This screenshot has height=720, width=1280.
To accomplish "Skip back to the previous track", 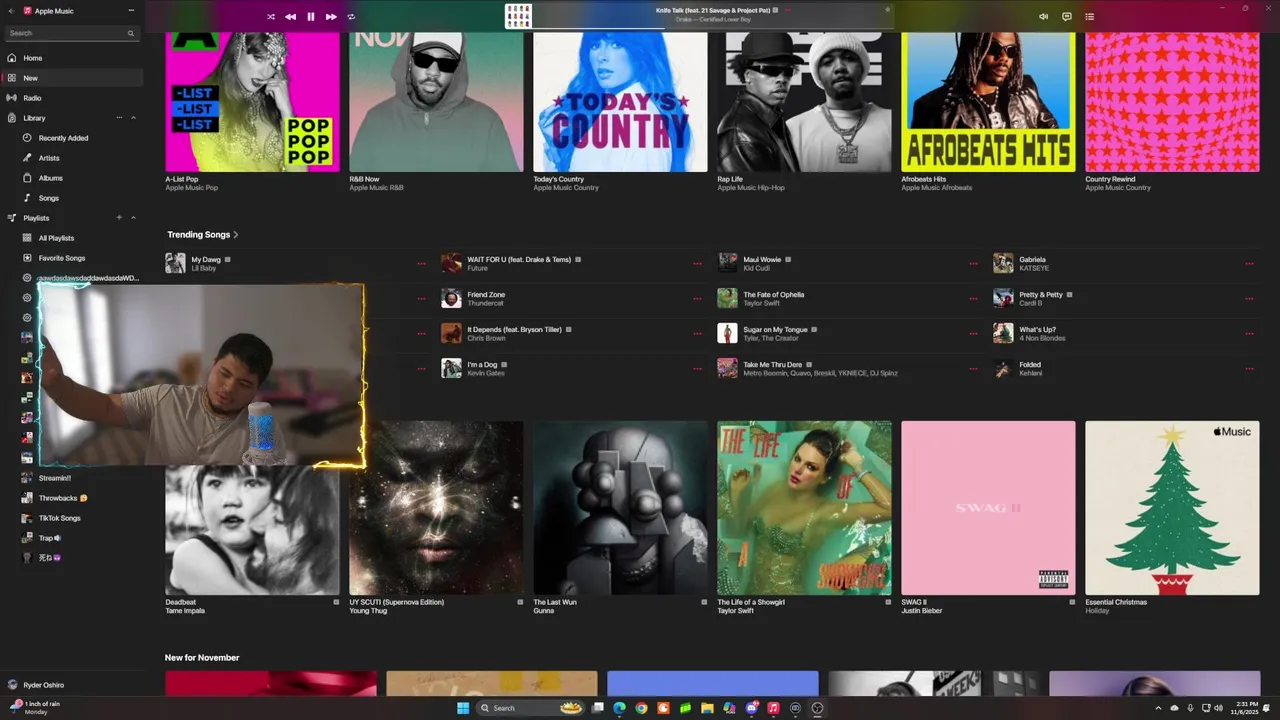I will pos(290,17).
